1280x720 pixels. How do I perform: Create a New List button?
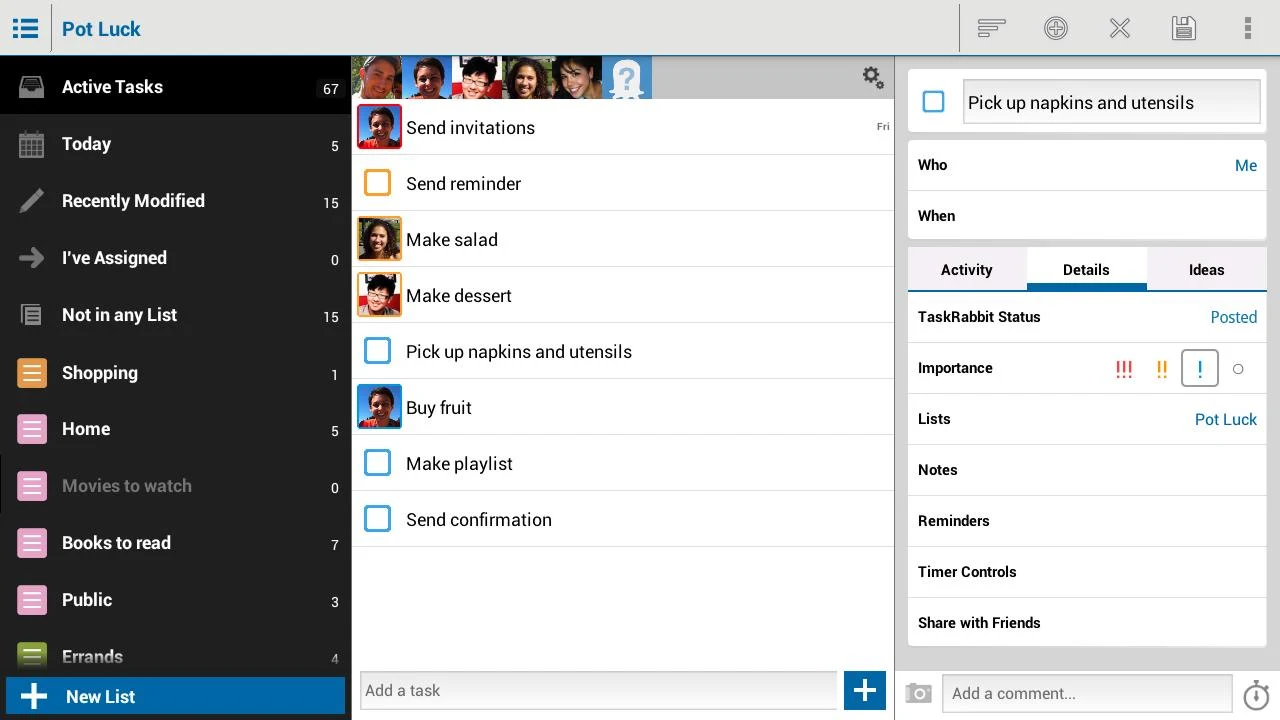tap(175, 697)
